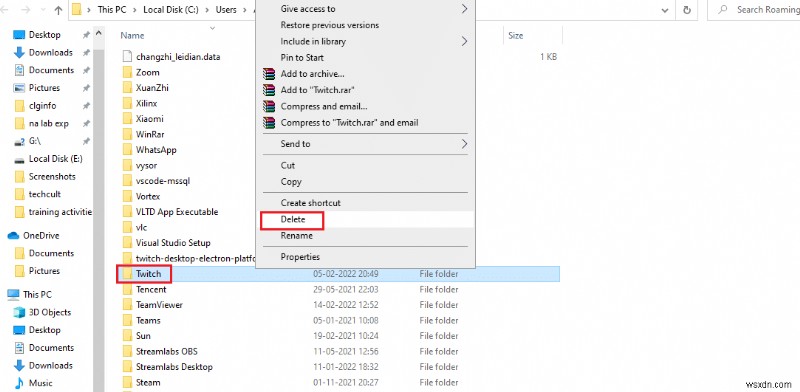Select the Visual Studio Setup folder
The width and height of the screenshot is (800, 392).
173,243
